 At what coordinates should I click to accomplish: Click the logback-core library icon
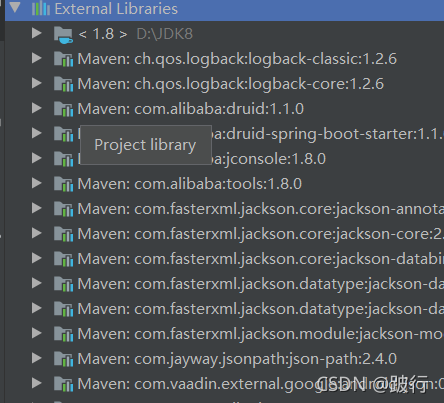[63, 84]
